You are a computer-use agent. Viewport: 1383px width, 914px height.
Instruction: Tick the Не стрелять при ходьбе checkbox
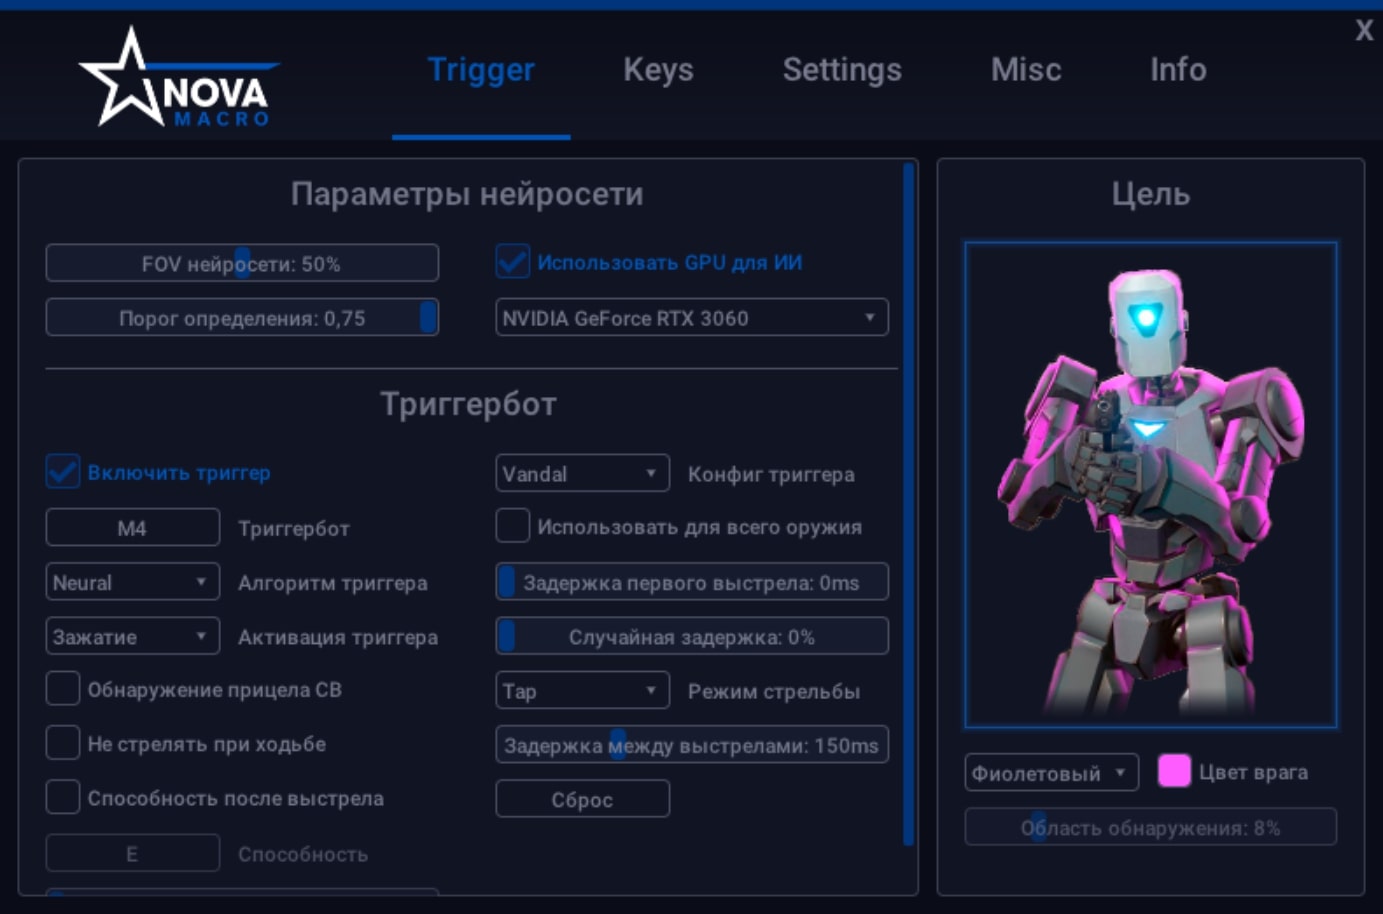pos(63,743)
